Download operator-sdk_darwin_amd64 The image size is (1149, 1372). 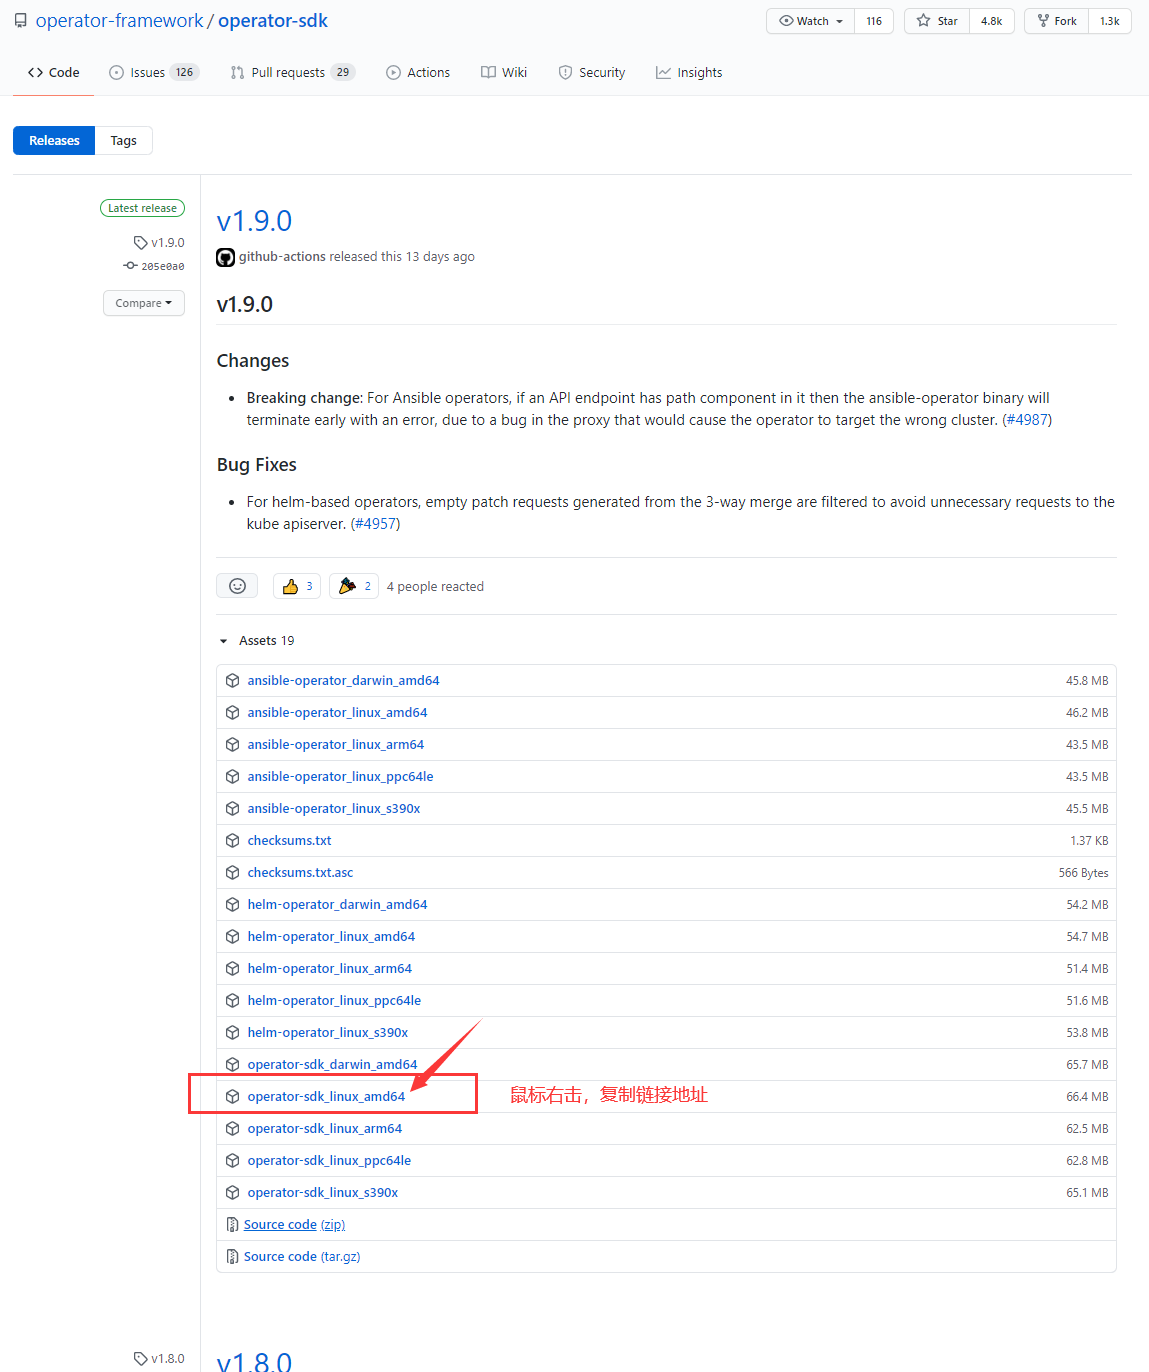point(332,1064)
